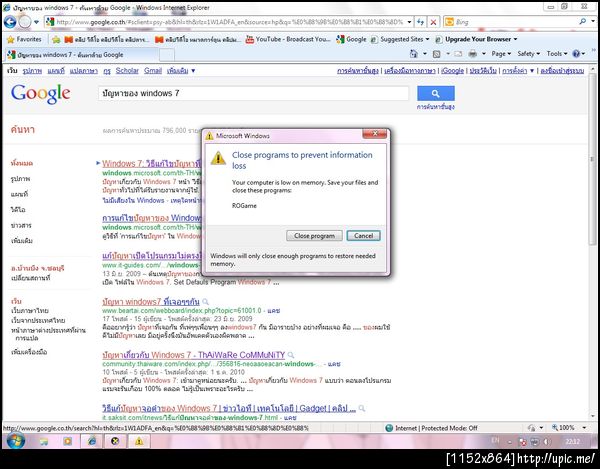Viewport: 600px width, 469px height.
Task: Click 'ROGame' program name in dialog
Action: pyautogui.click(x=244, y=206)
